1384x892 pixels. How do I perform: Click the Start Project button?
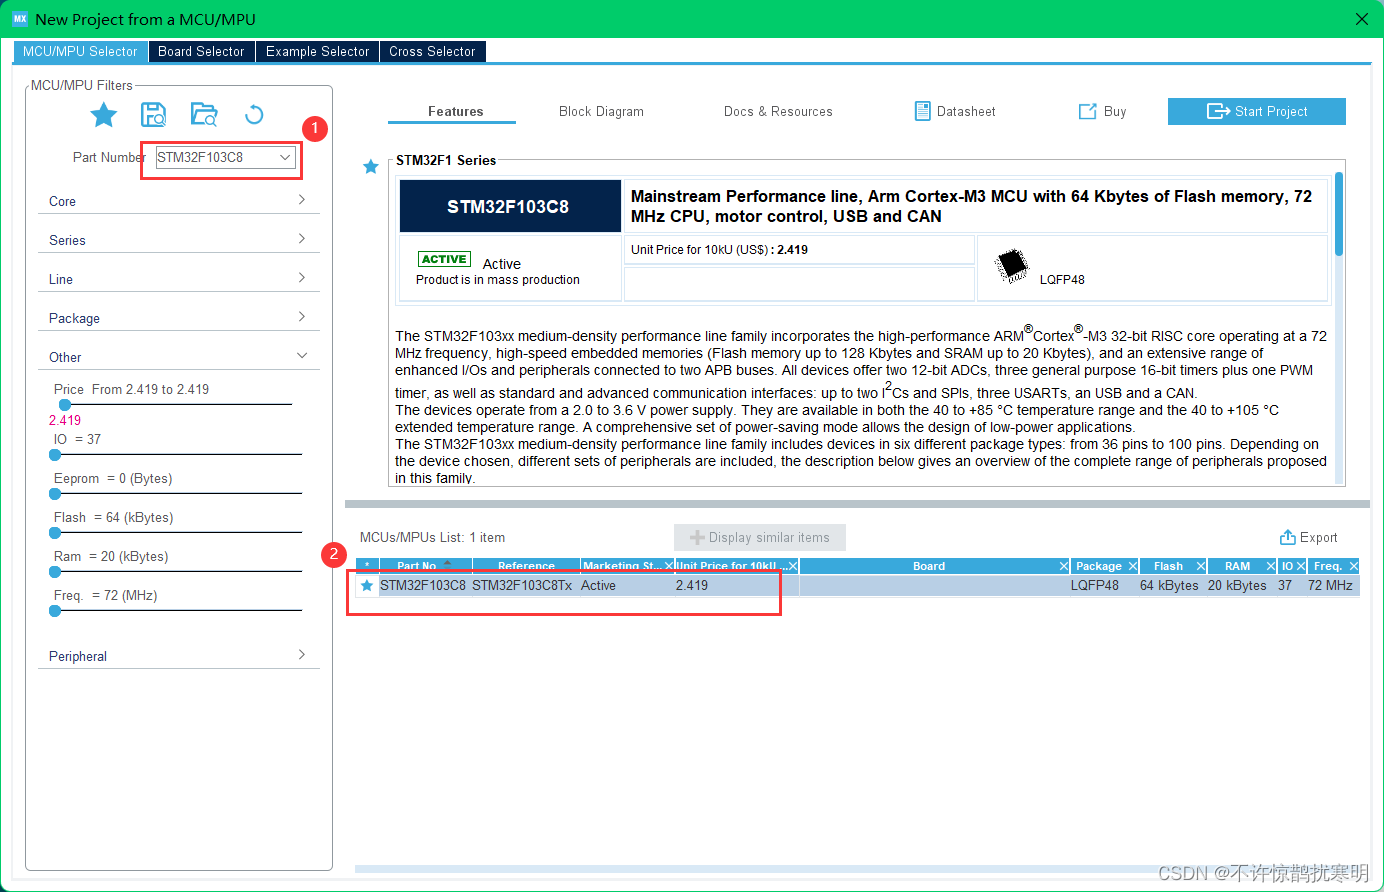(x=1257, y=111)
